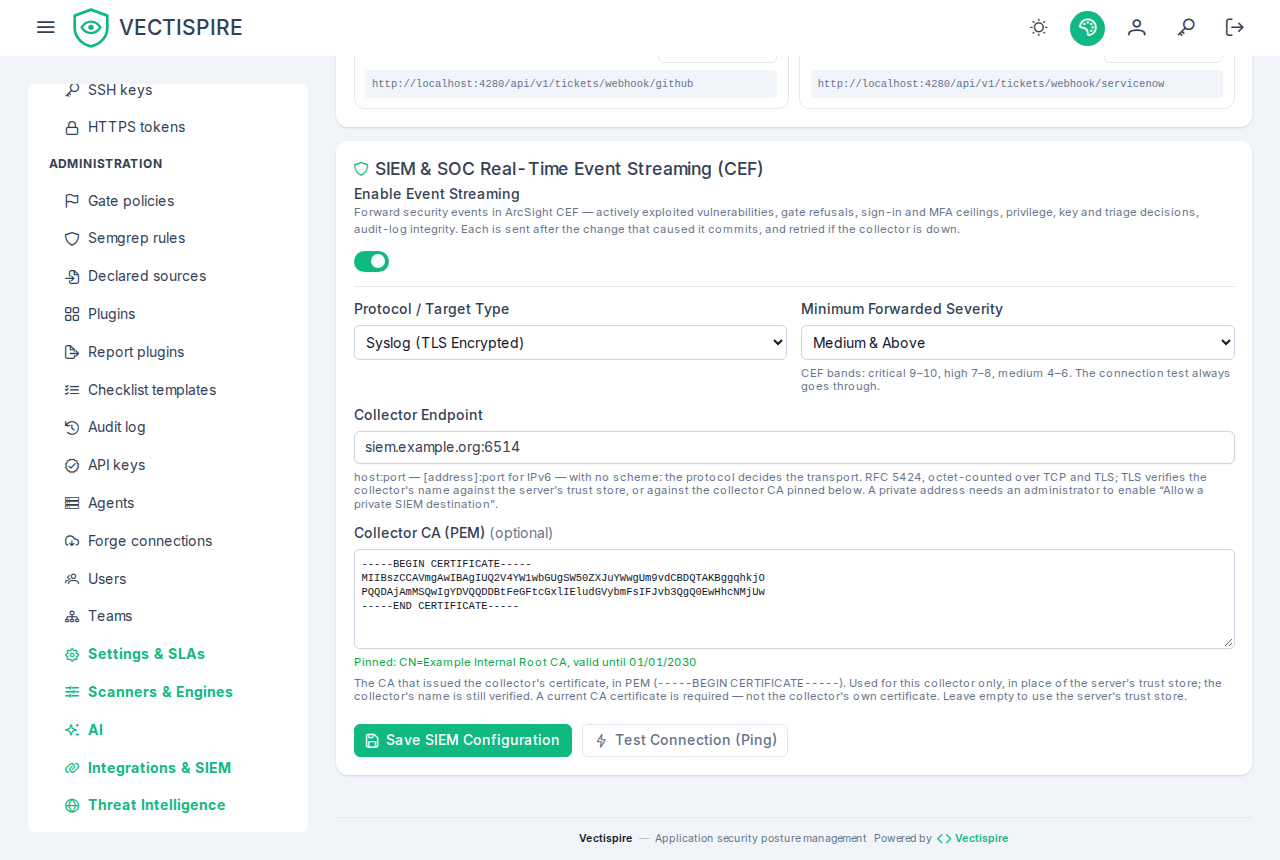1280x860 pixels.
Task: Click Test Connection (Ping)
Action: [685, 740]
